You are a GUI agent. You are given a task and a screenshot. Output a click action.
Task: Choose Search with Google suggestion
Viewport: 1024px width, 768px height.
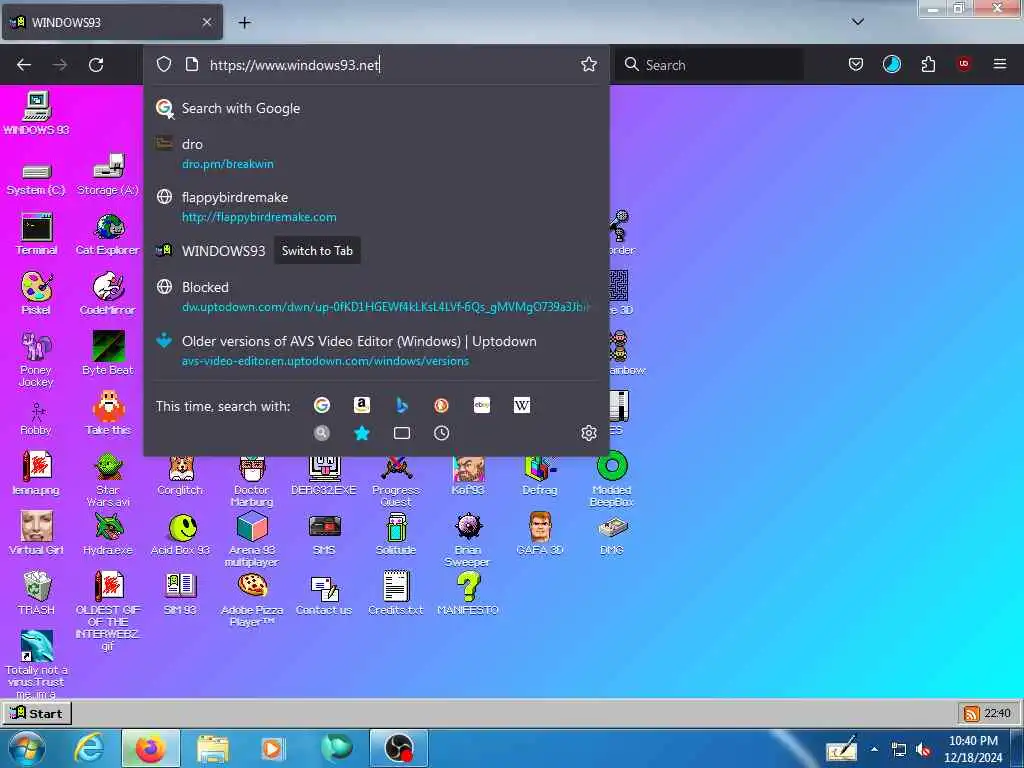point(377,108)
